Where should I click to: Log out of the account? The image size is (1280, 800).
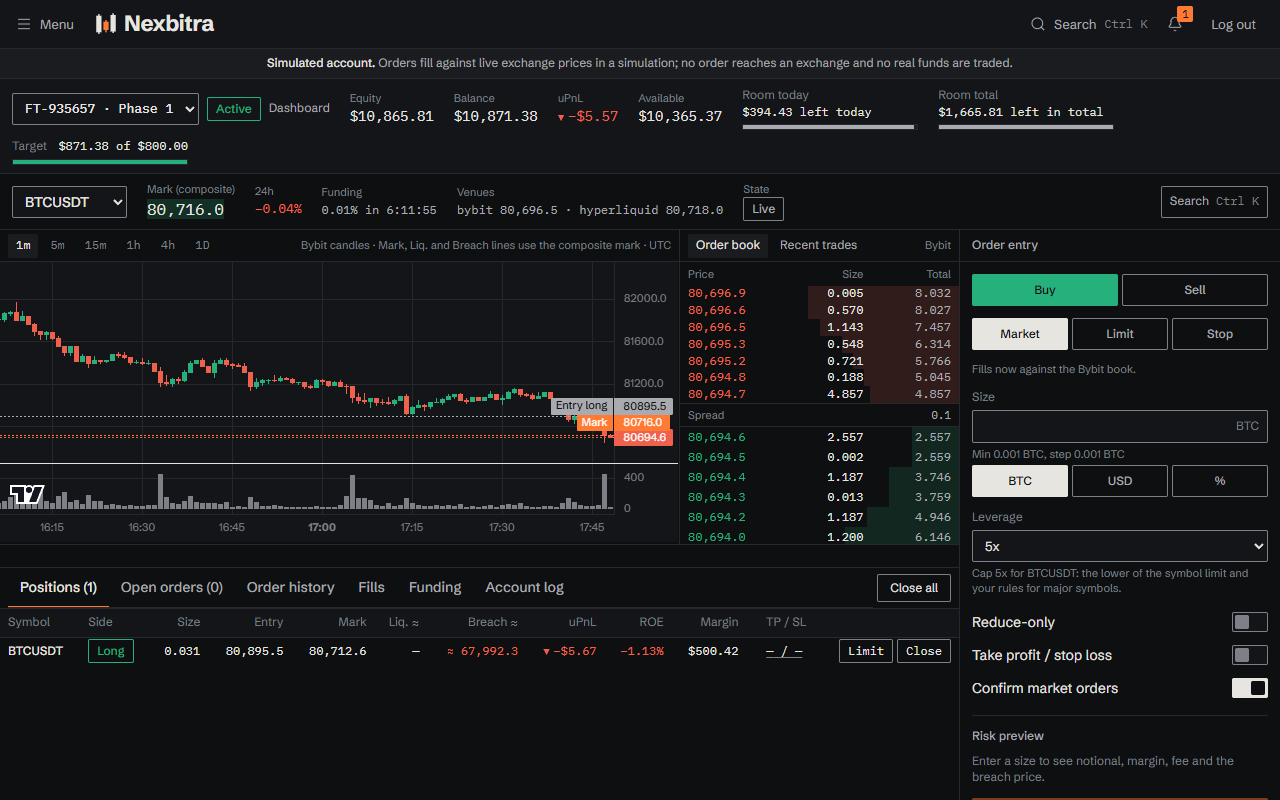1233,24
